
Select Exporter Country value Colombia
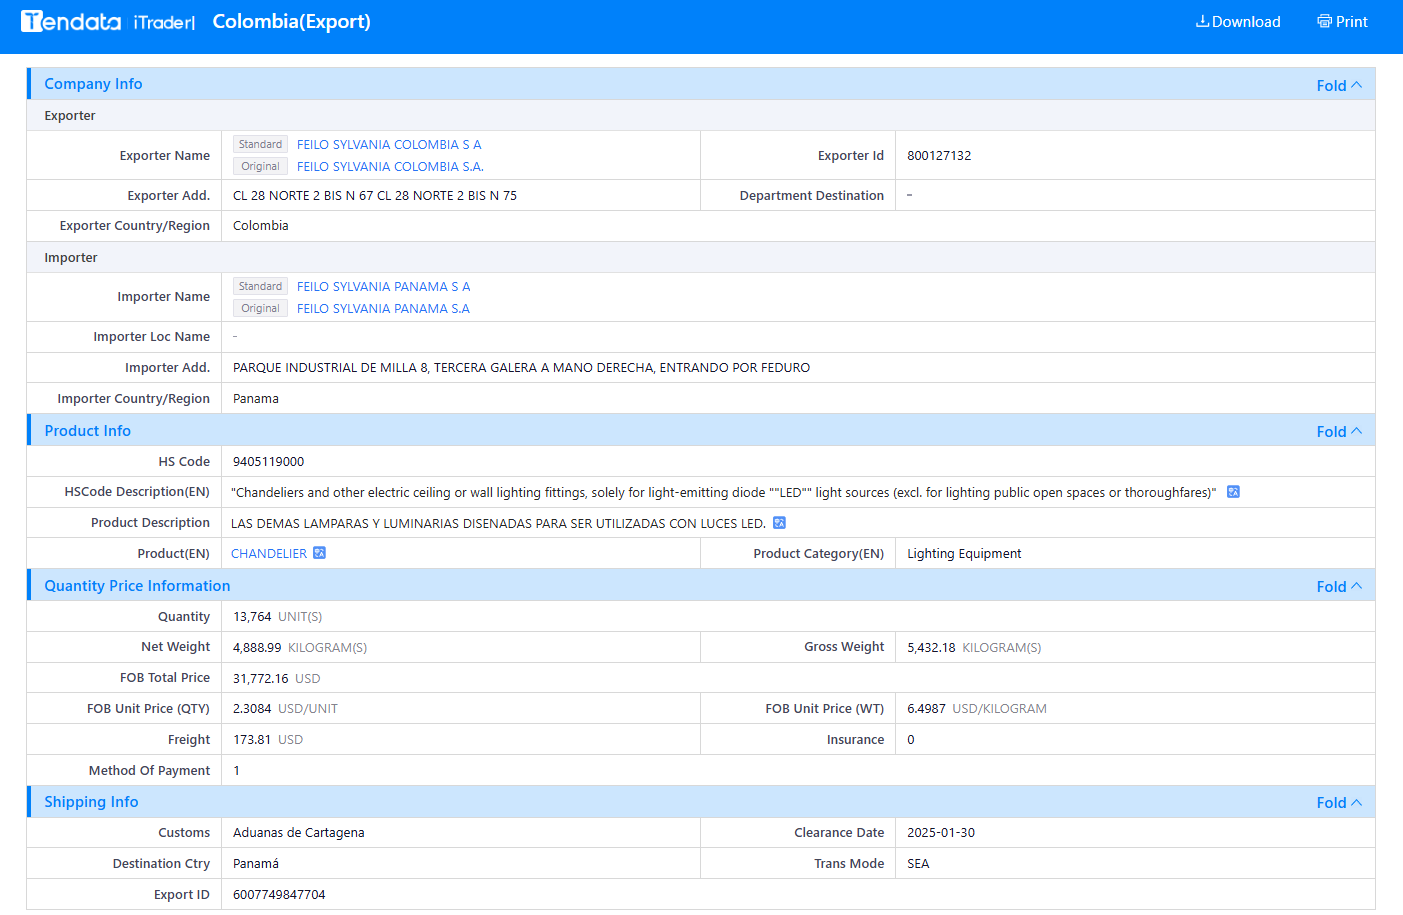coord(261,226)
